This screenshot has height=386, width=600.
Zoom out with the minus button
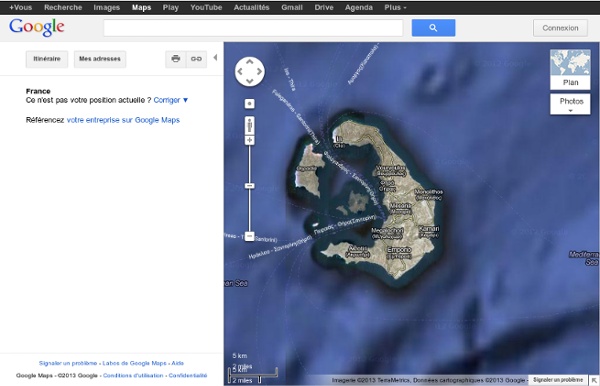click(249, 236)
